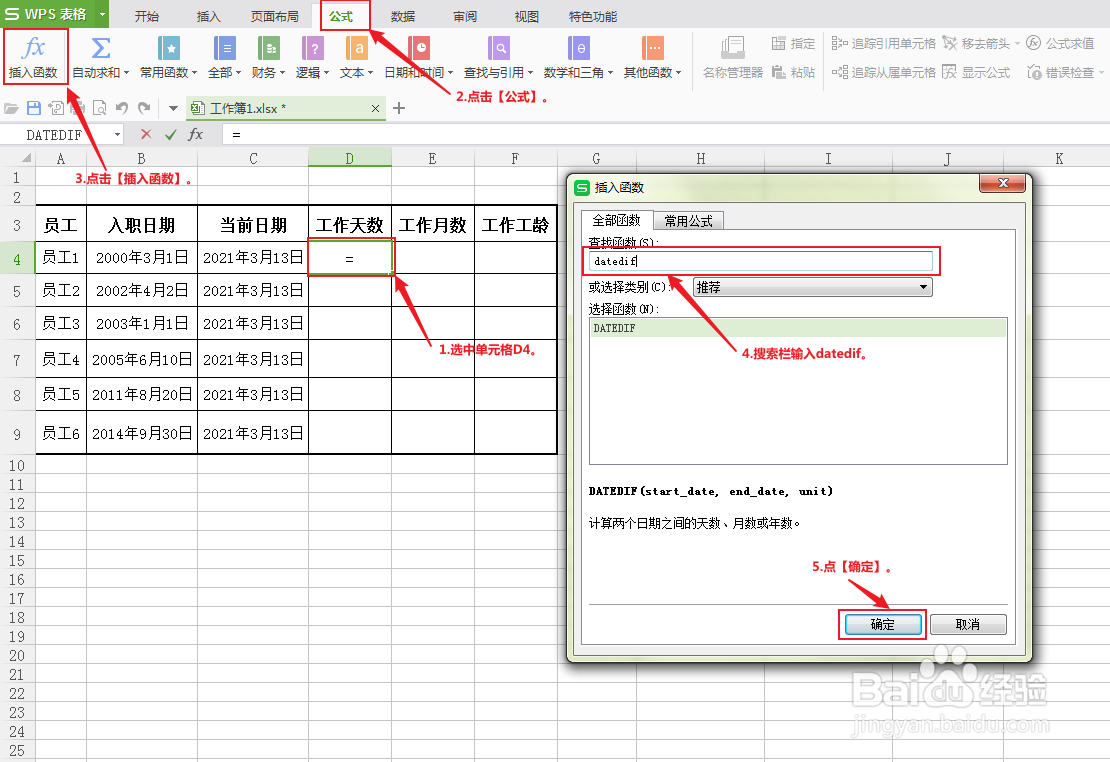Click the Open folder icon in quick toolbar
1110x762 pixels.
pos(11,108)
